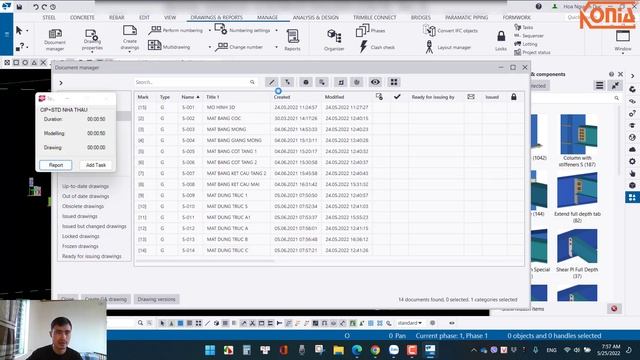Click the pencil edit icon in Document manager
The width and height of the screenshot is (640, 360).
(x=271, y=82)
